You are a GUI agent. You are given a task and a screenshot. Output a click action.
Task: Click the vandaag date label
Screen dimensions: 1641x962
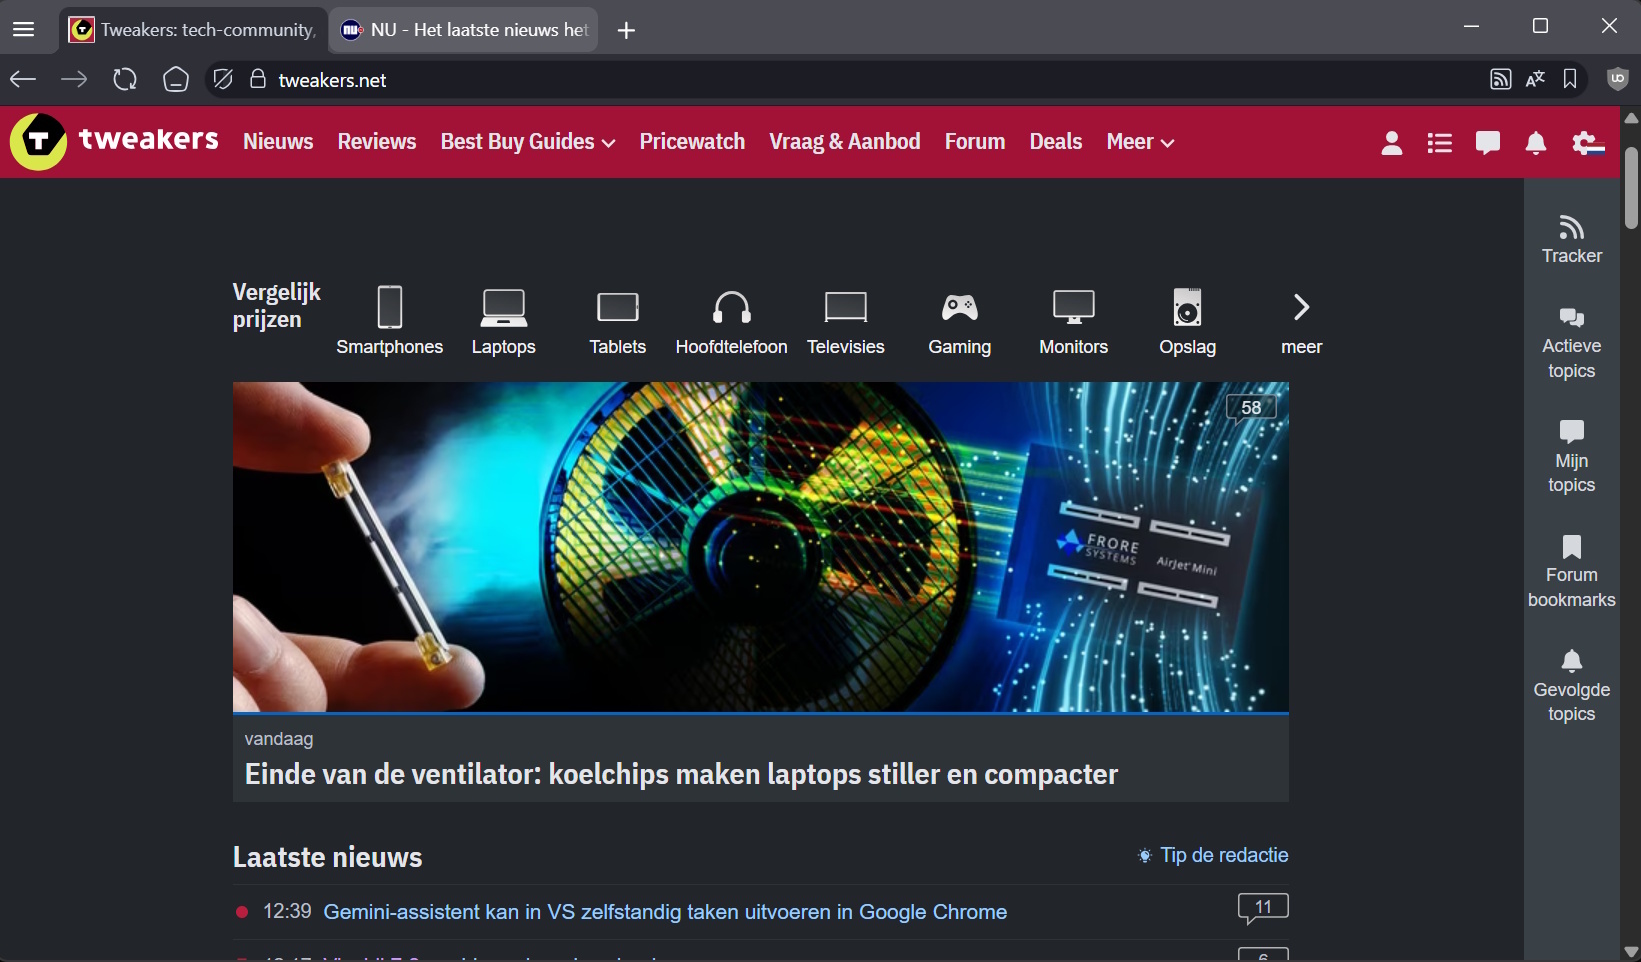[x=279, y=739]
